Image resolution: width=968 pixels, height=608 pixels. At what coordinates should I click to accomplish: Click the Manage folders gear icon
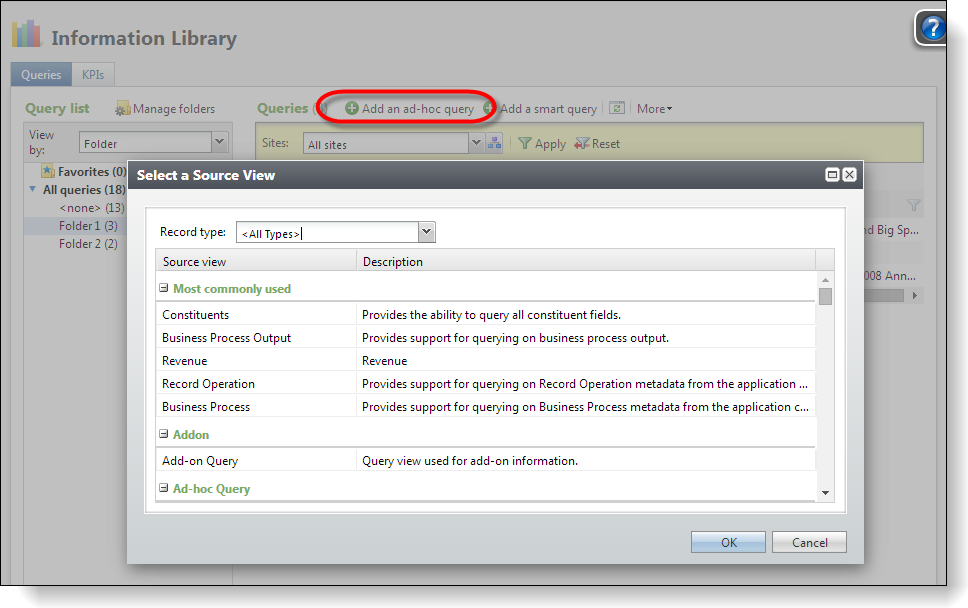tap(123, 109)
